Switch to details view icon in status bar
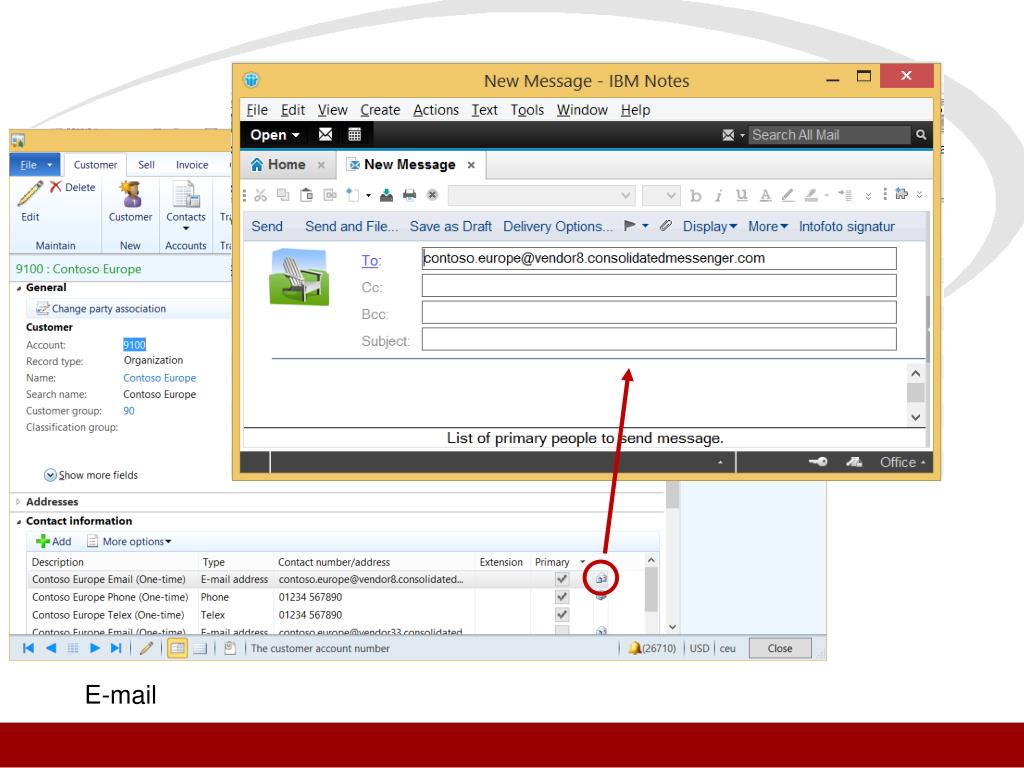The width and height of the screenshot is (1024, 768). 177,648
